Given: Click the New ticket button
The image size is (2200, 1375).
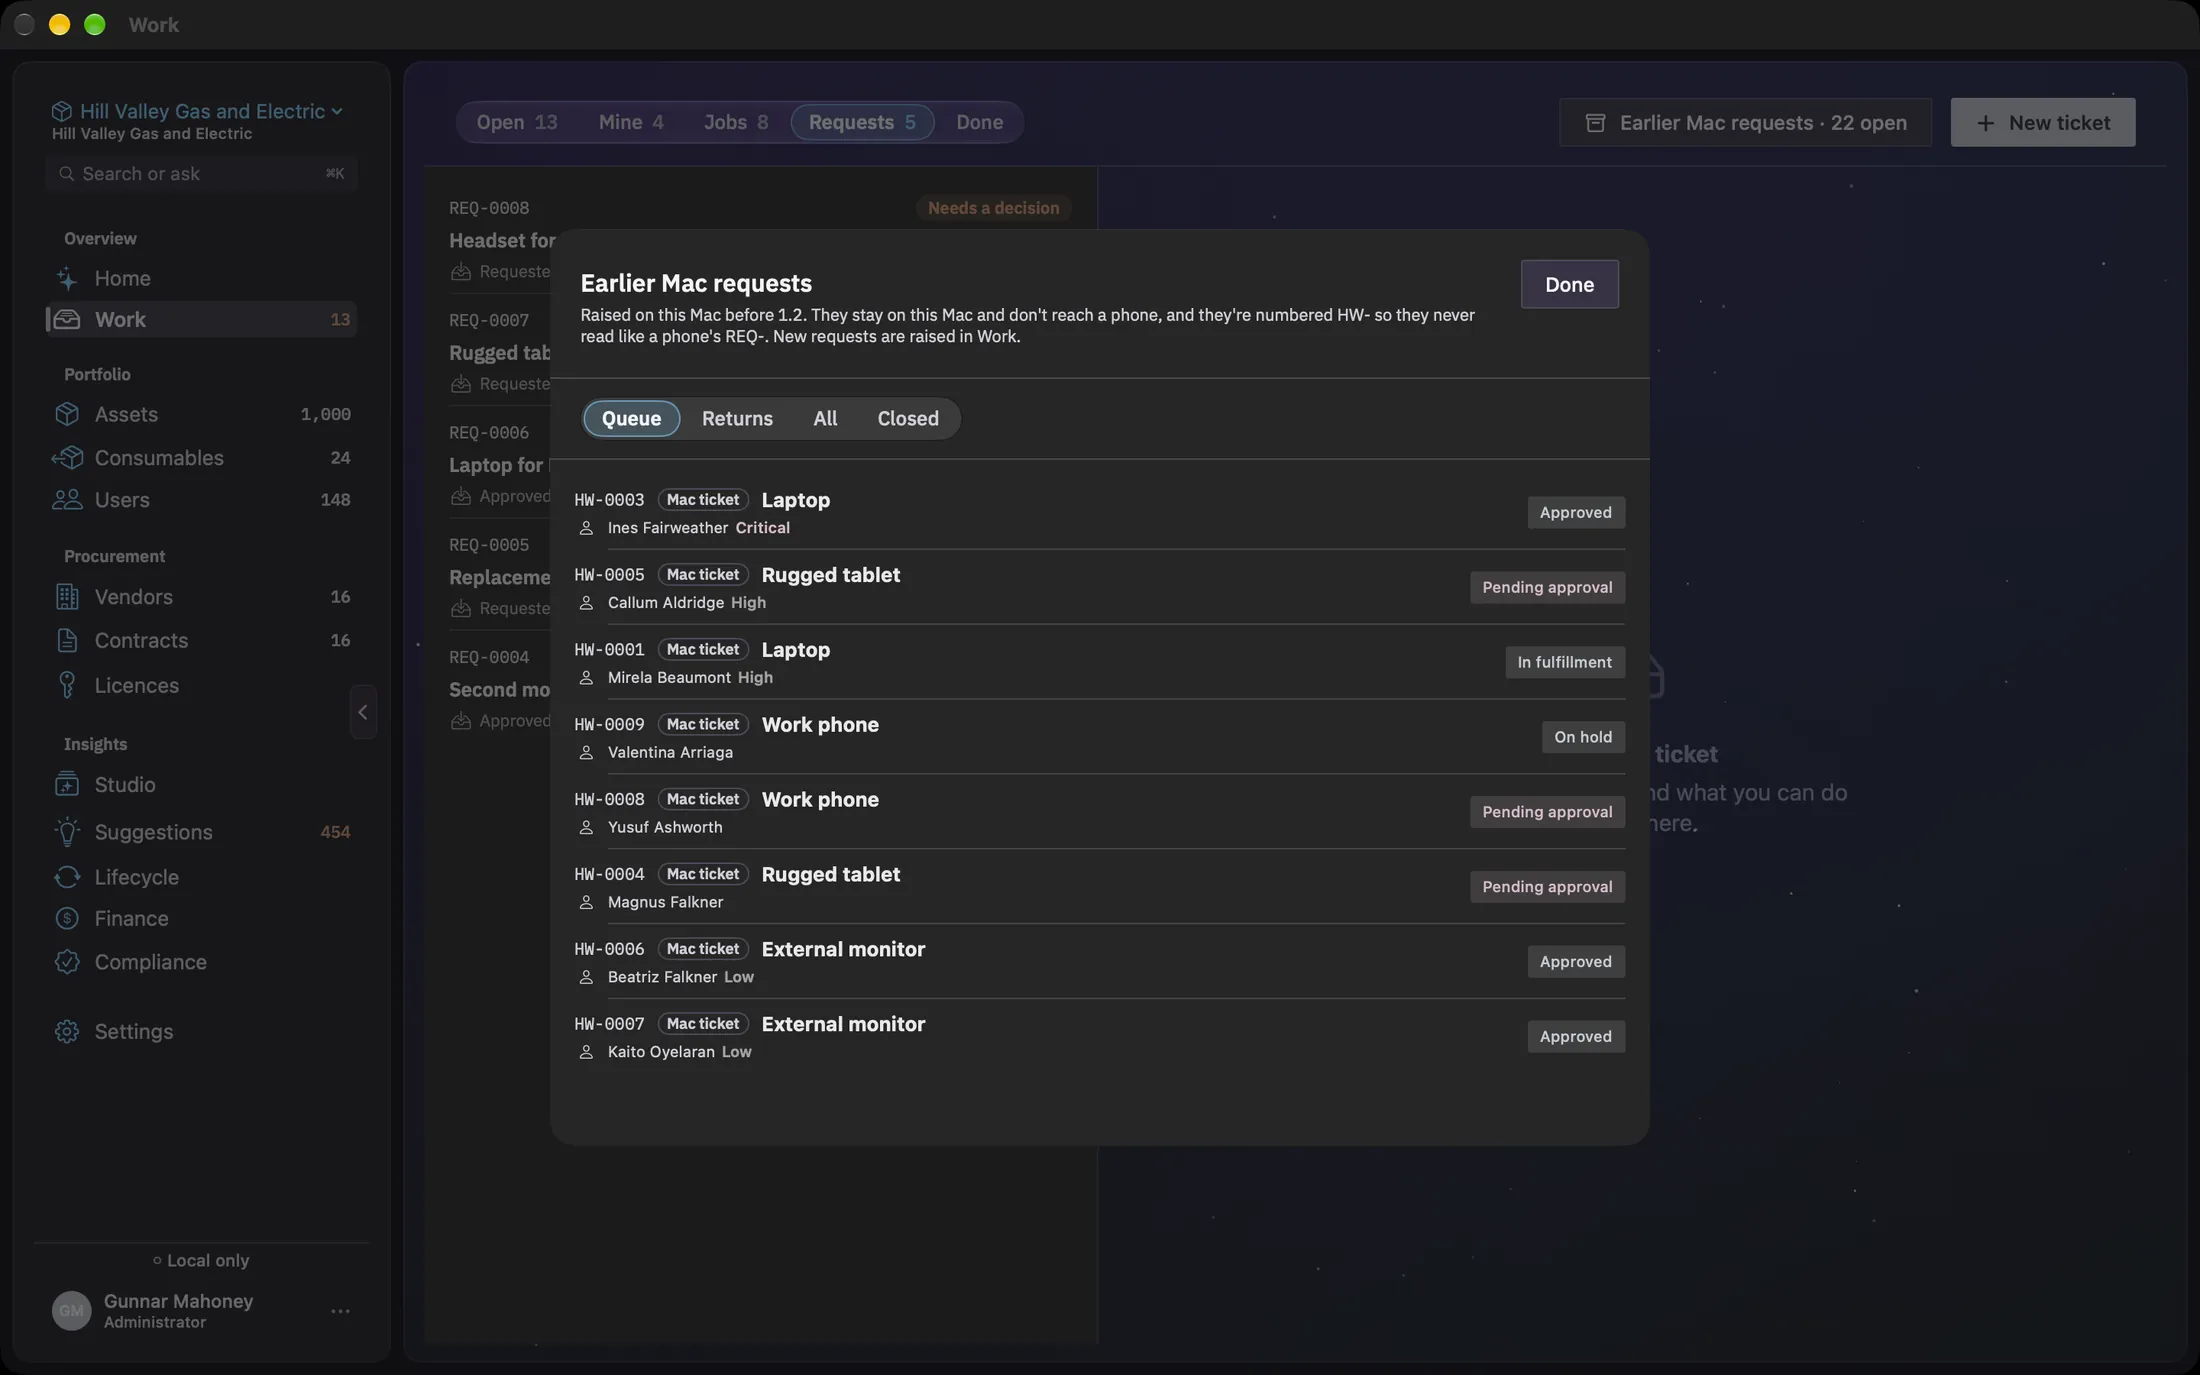Looking at the screenshot, I should point(2043,122).
